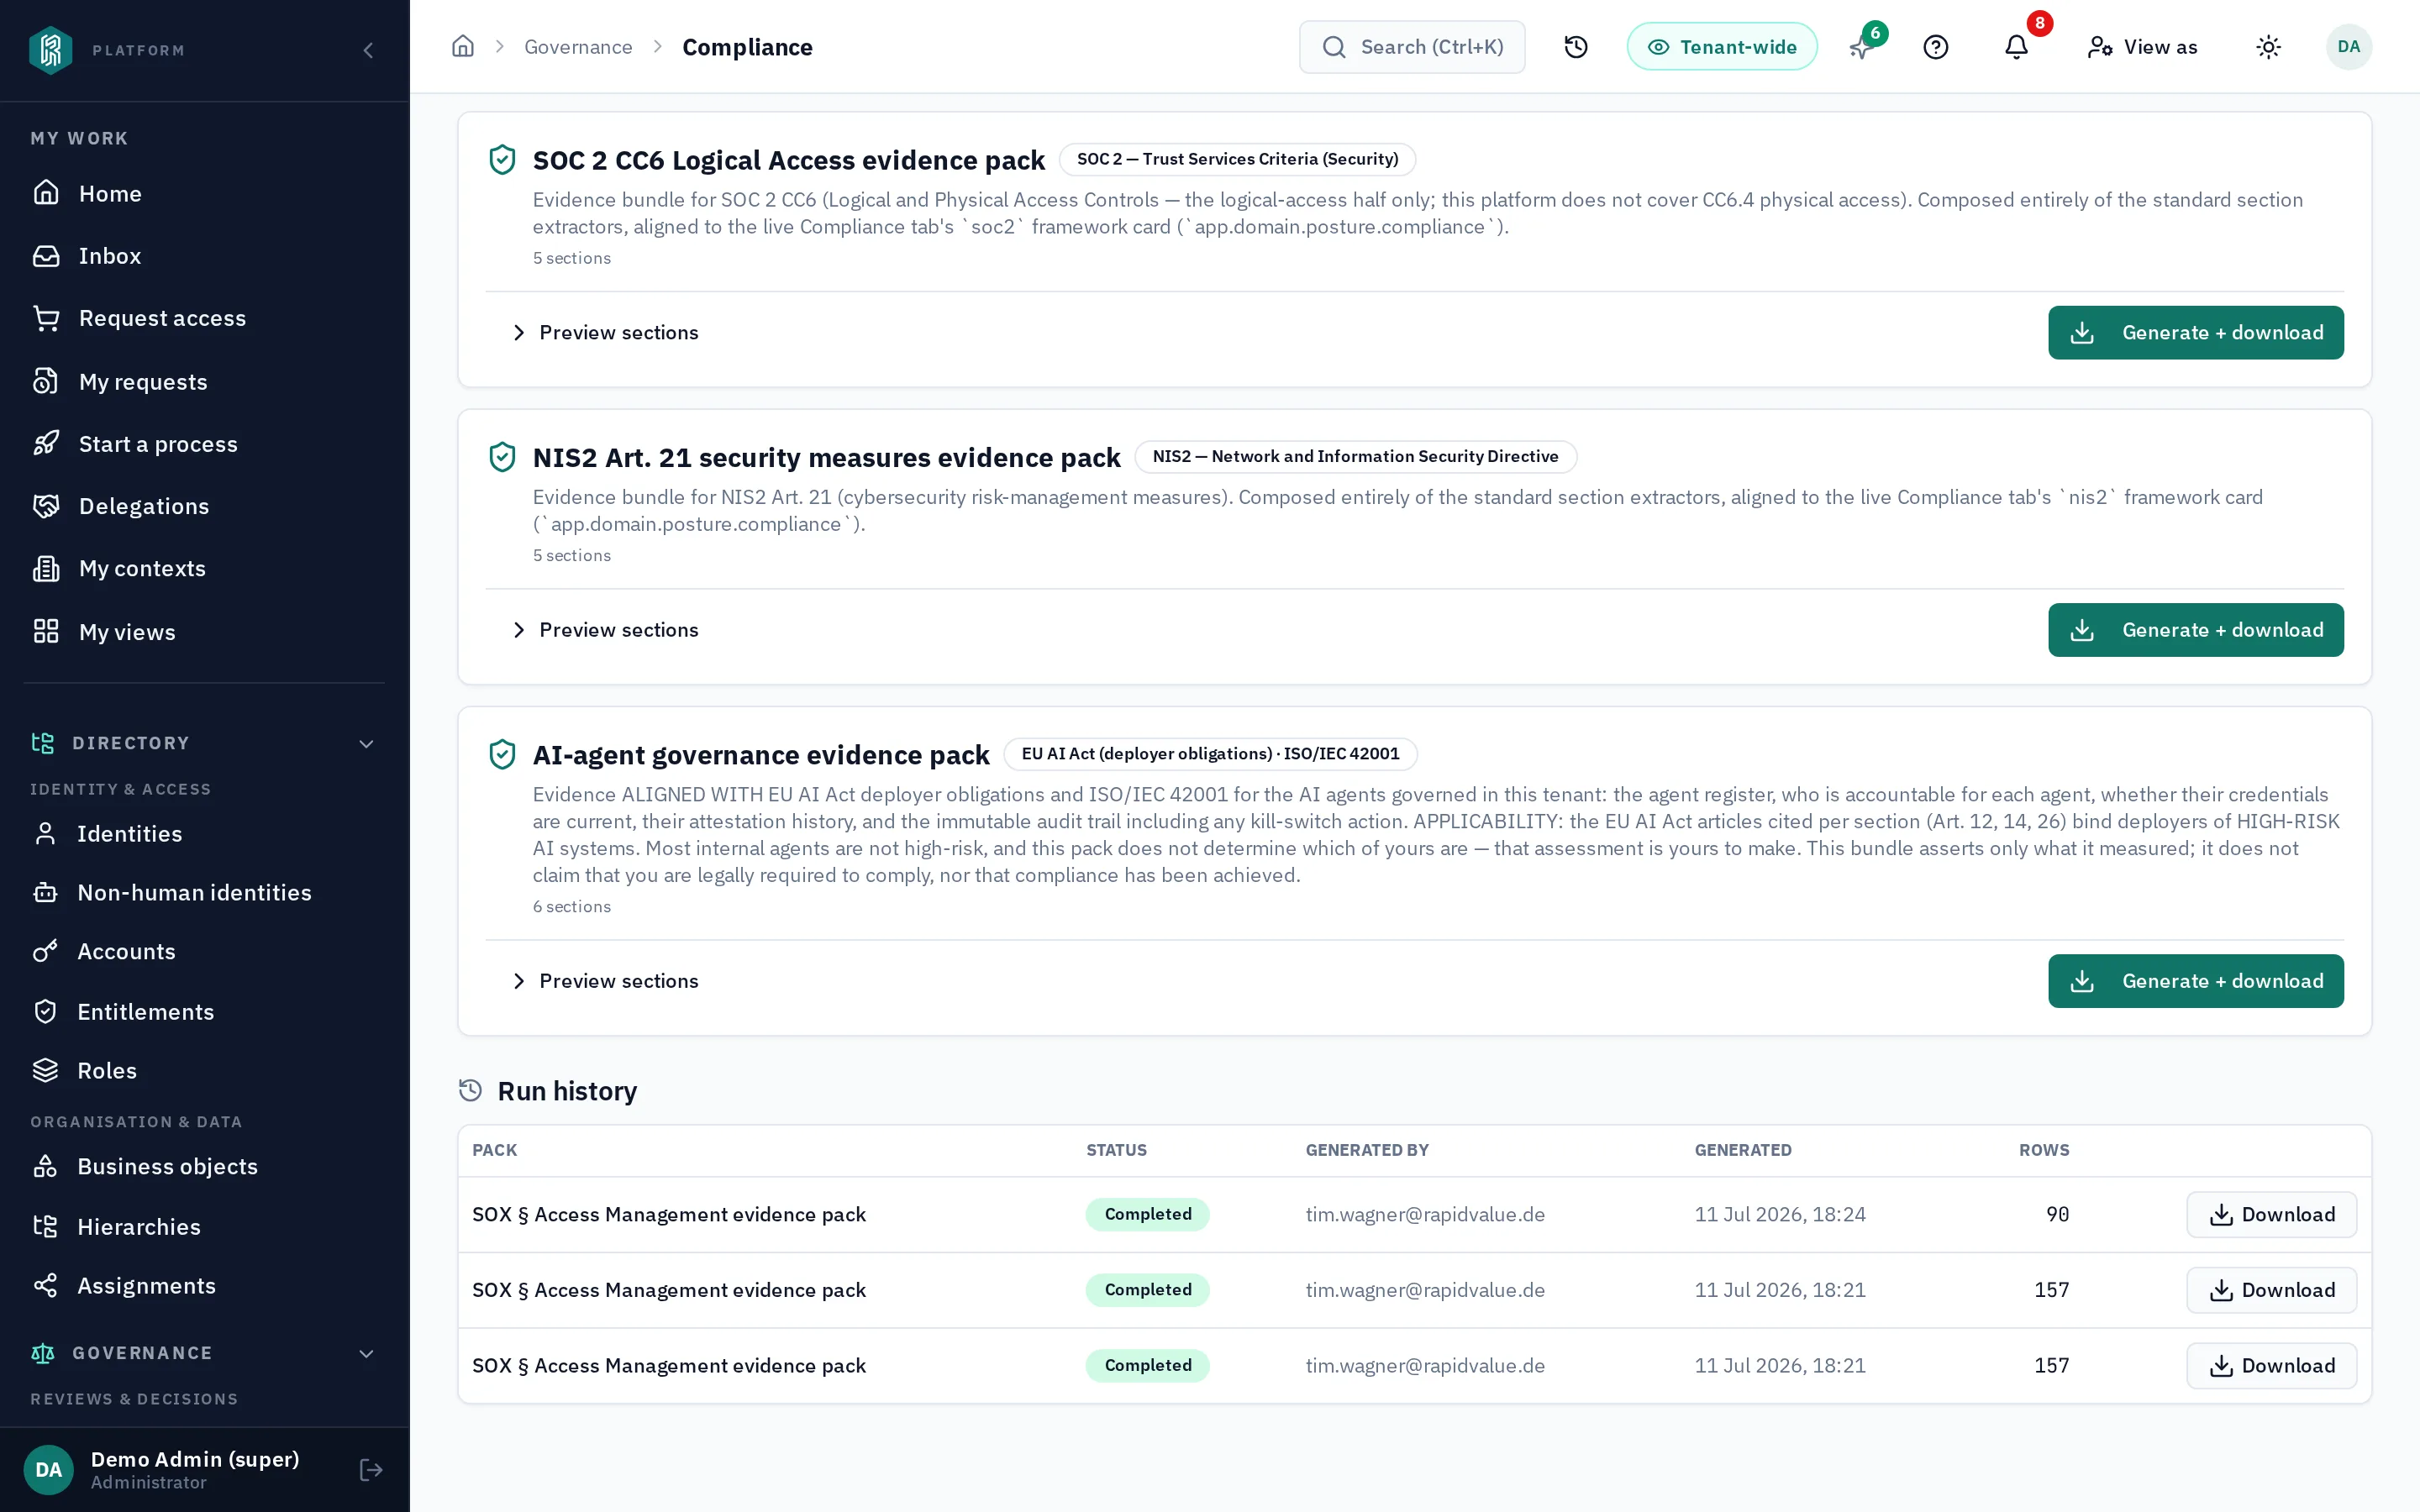Click the Directory tree icon in sidebar
The image size is (2420, 1512).
tap(43, 743)
